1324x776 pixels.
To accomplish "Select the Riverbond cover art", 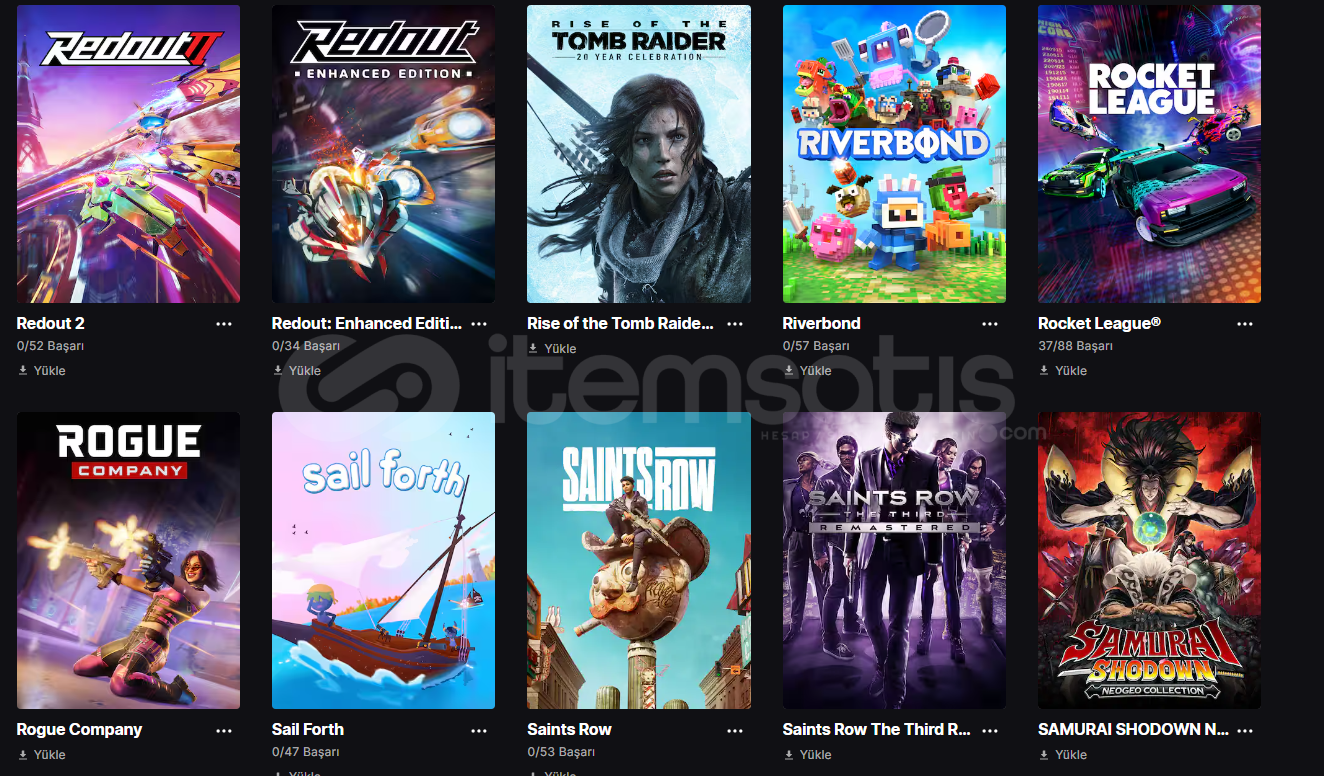I will [x=894, y=154].
